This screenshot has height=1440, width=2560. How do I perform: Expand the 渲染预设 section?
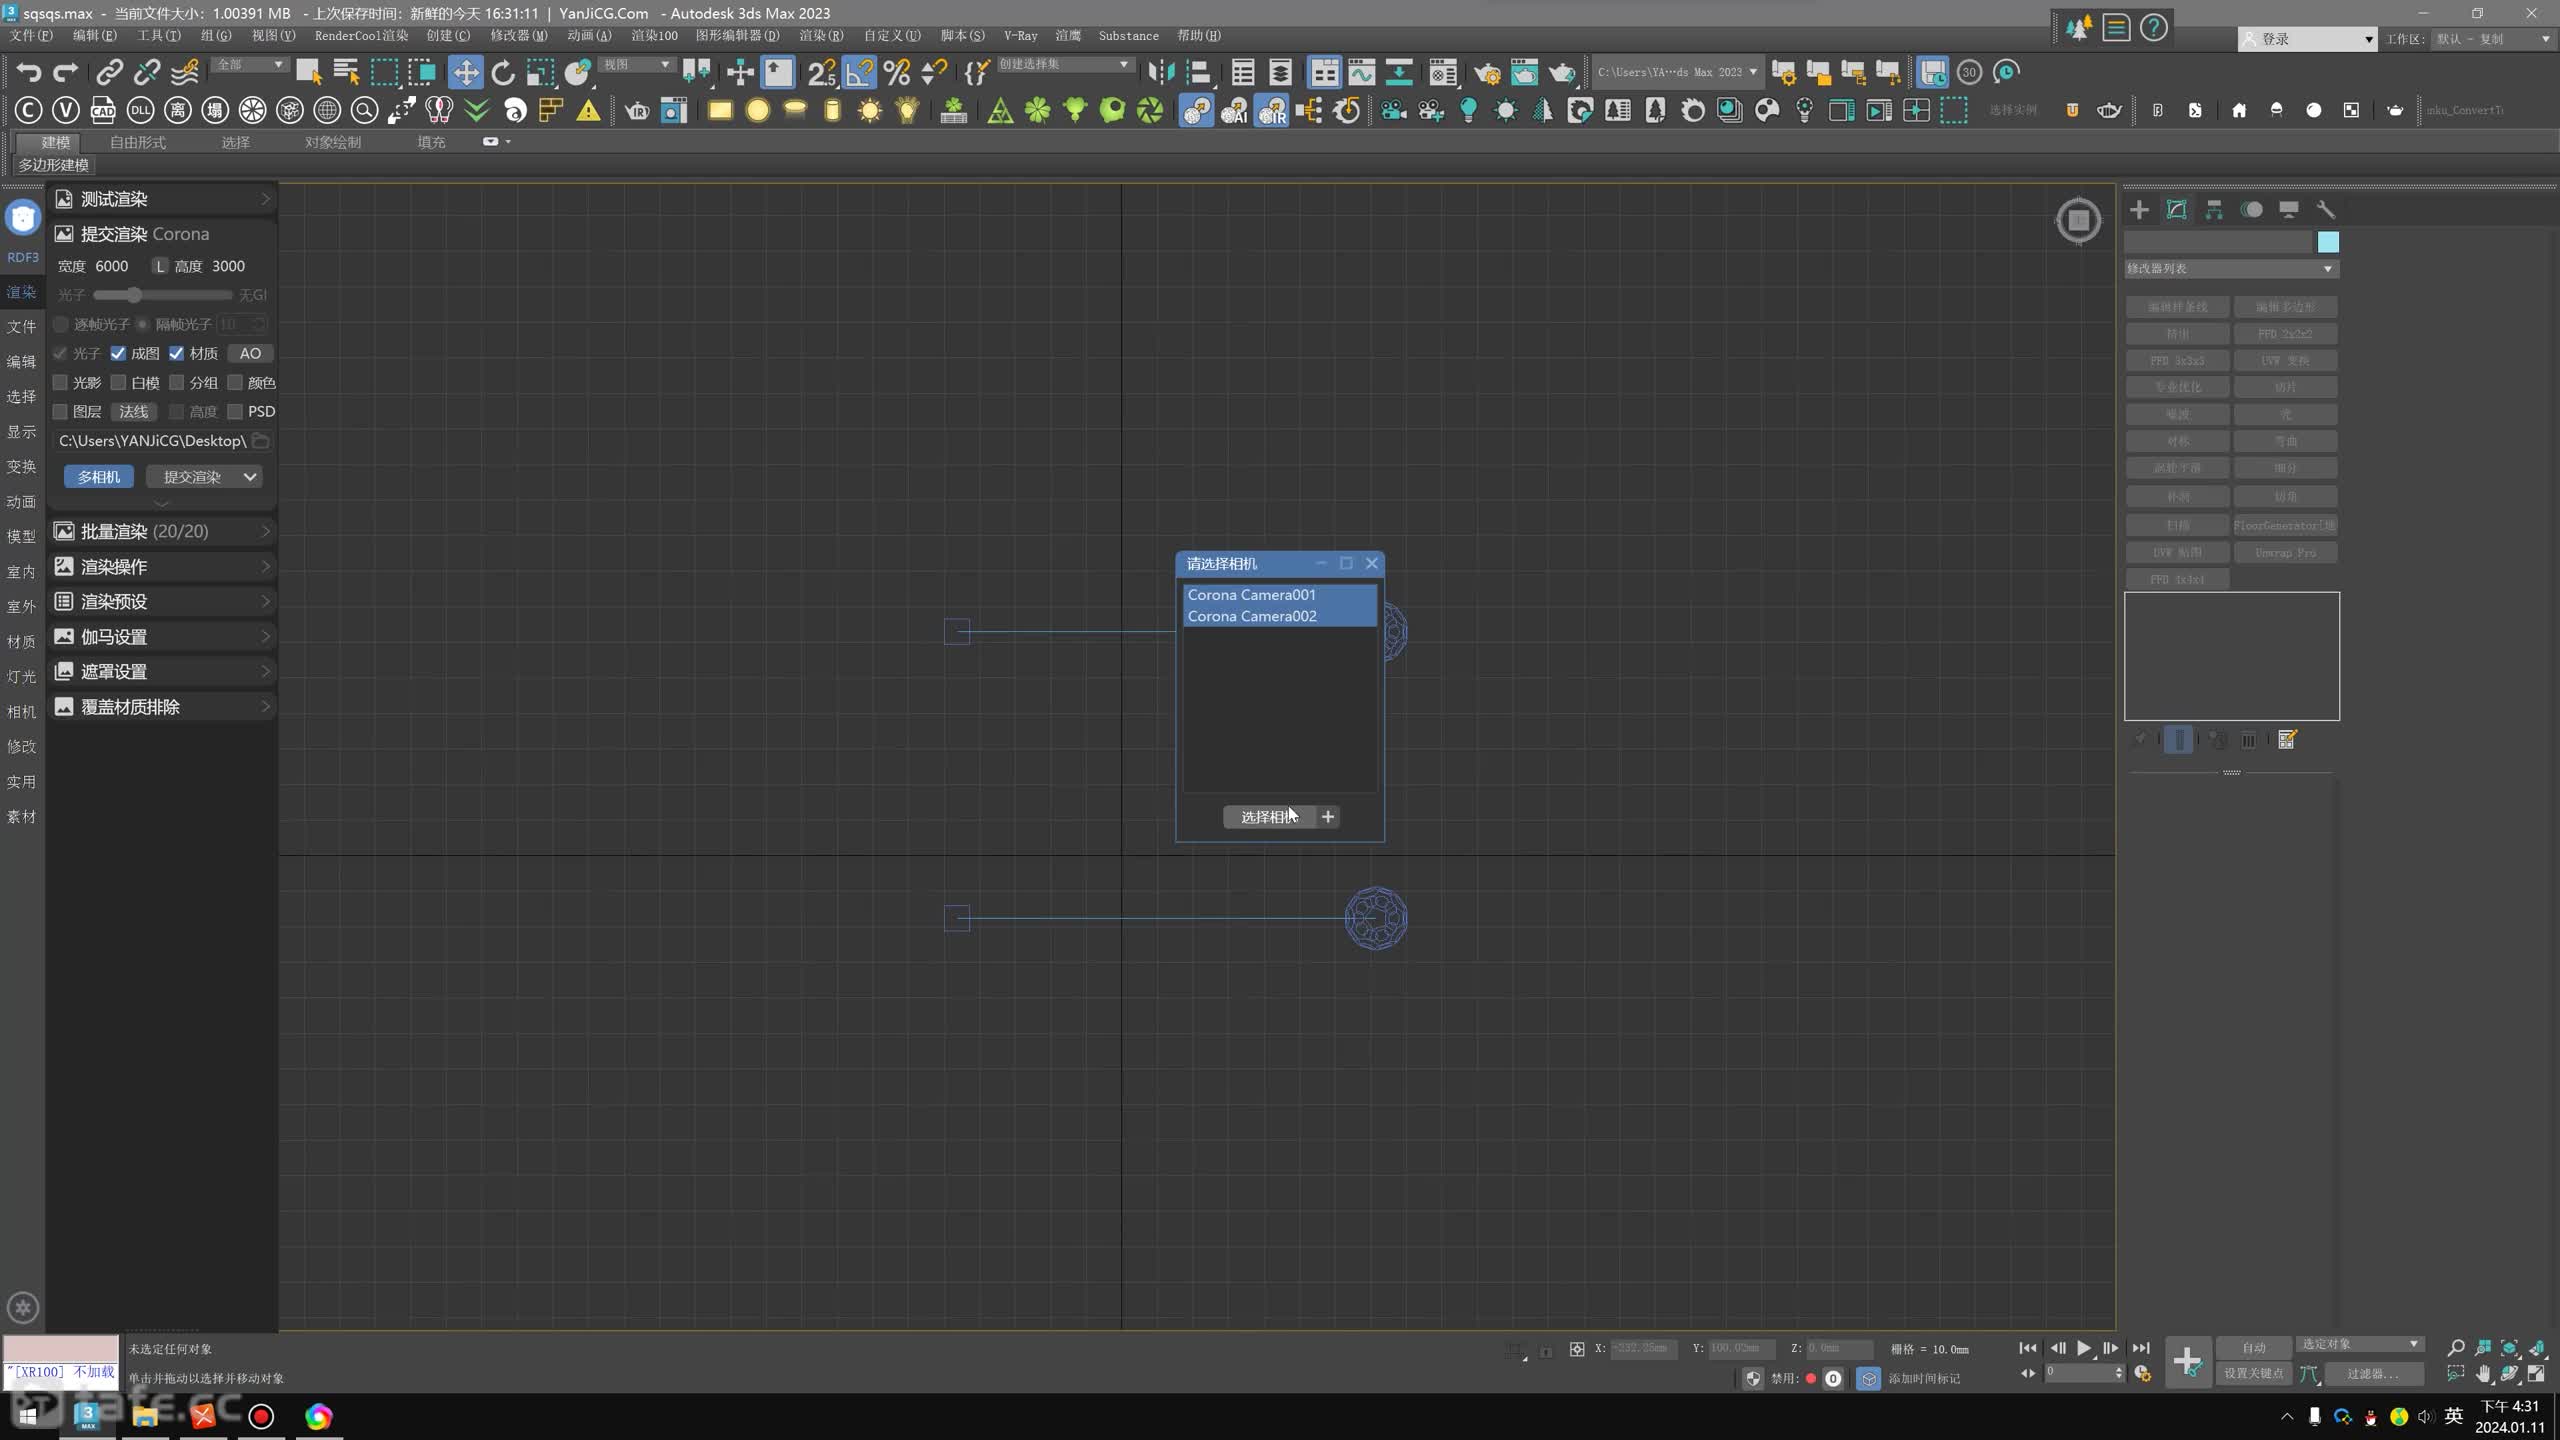[163, 601]
